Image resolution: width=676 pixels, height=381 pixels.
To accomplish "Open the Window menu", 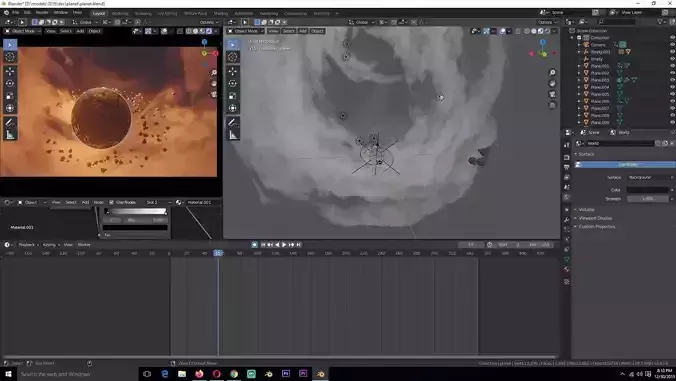I will 61,12.
